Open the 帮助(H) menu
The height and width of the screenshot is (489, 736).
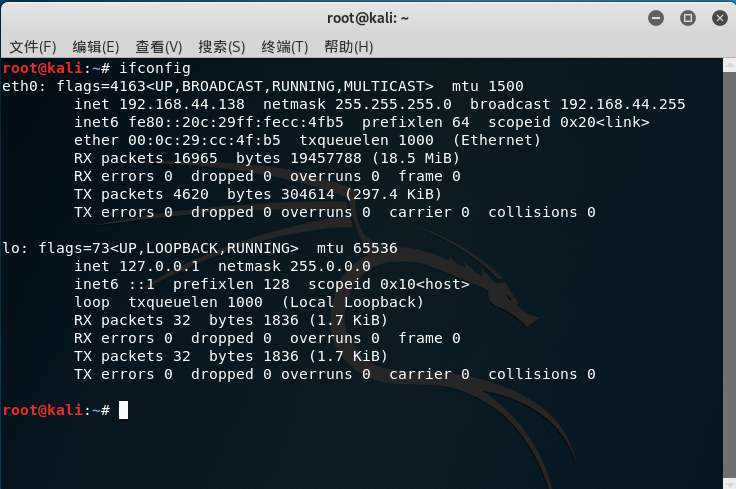348,46
